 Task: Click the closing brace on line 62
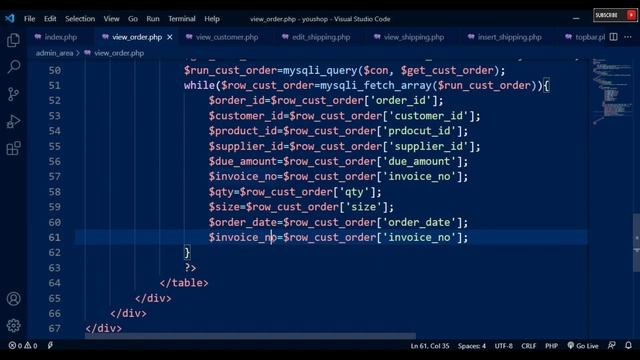coord(187,253)
